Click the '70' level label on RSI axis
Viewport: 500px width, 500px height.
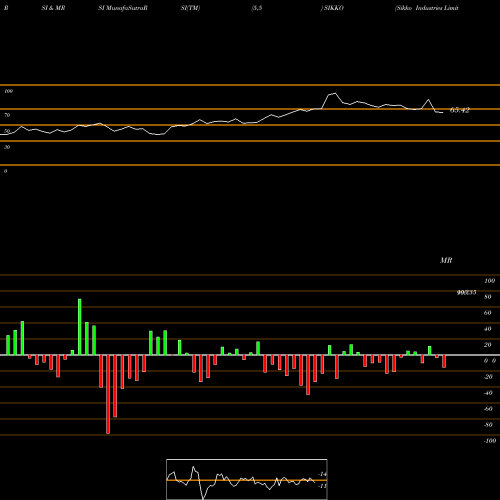click(x=7, y=115)
